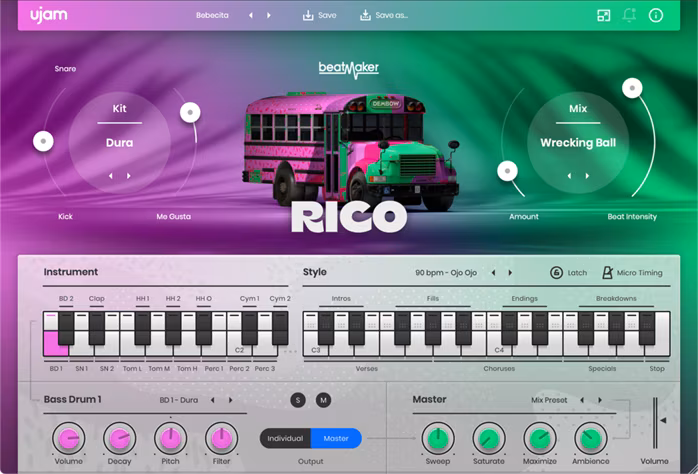This screenshot has width=698, height=474.
Task: Click the master Volume fader handle
Action: coord(663,420)
